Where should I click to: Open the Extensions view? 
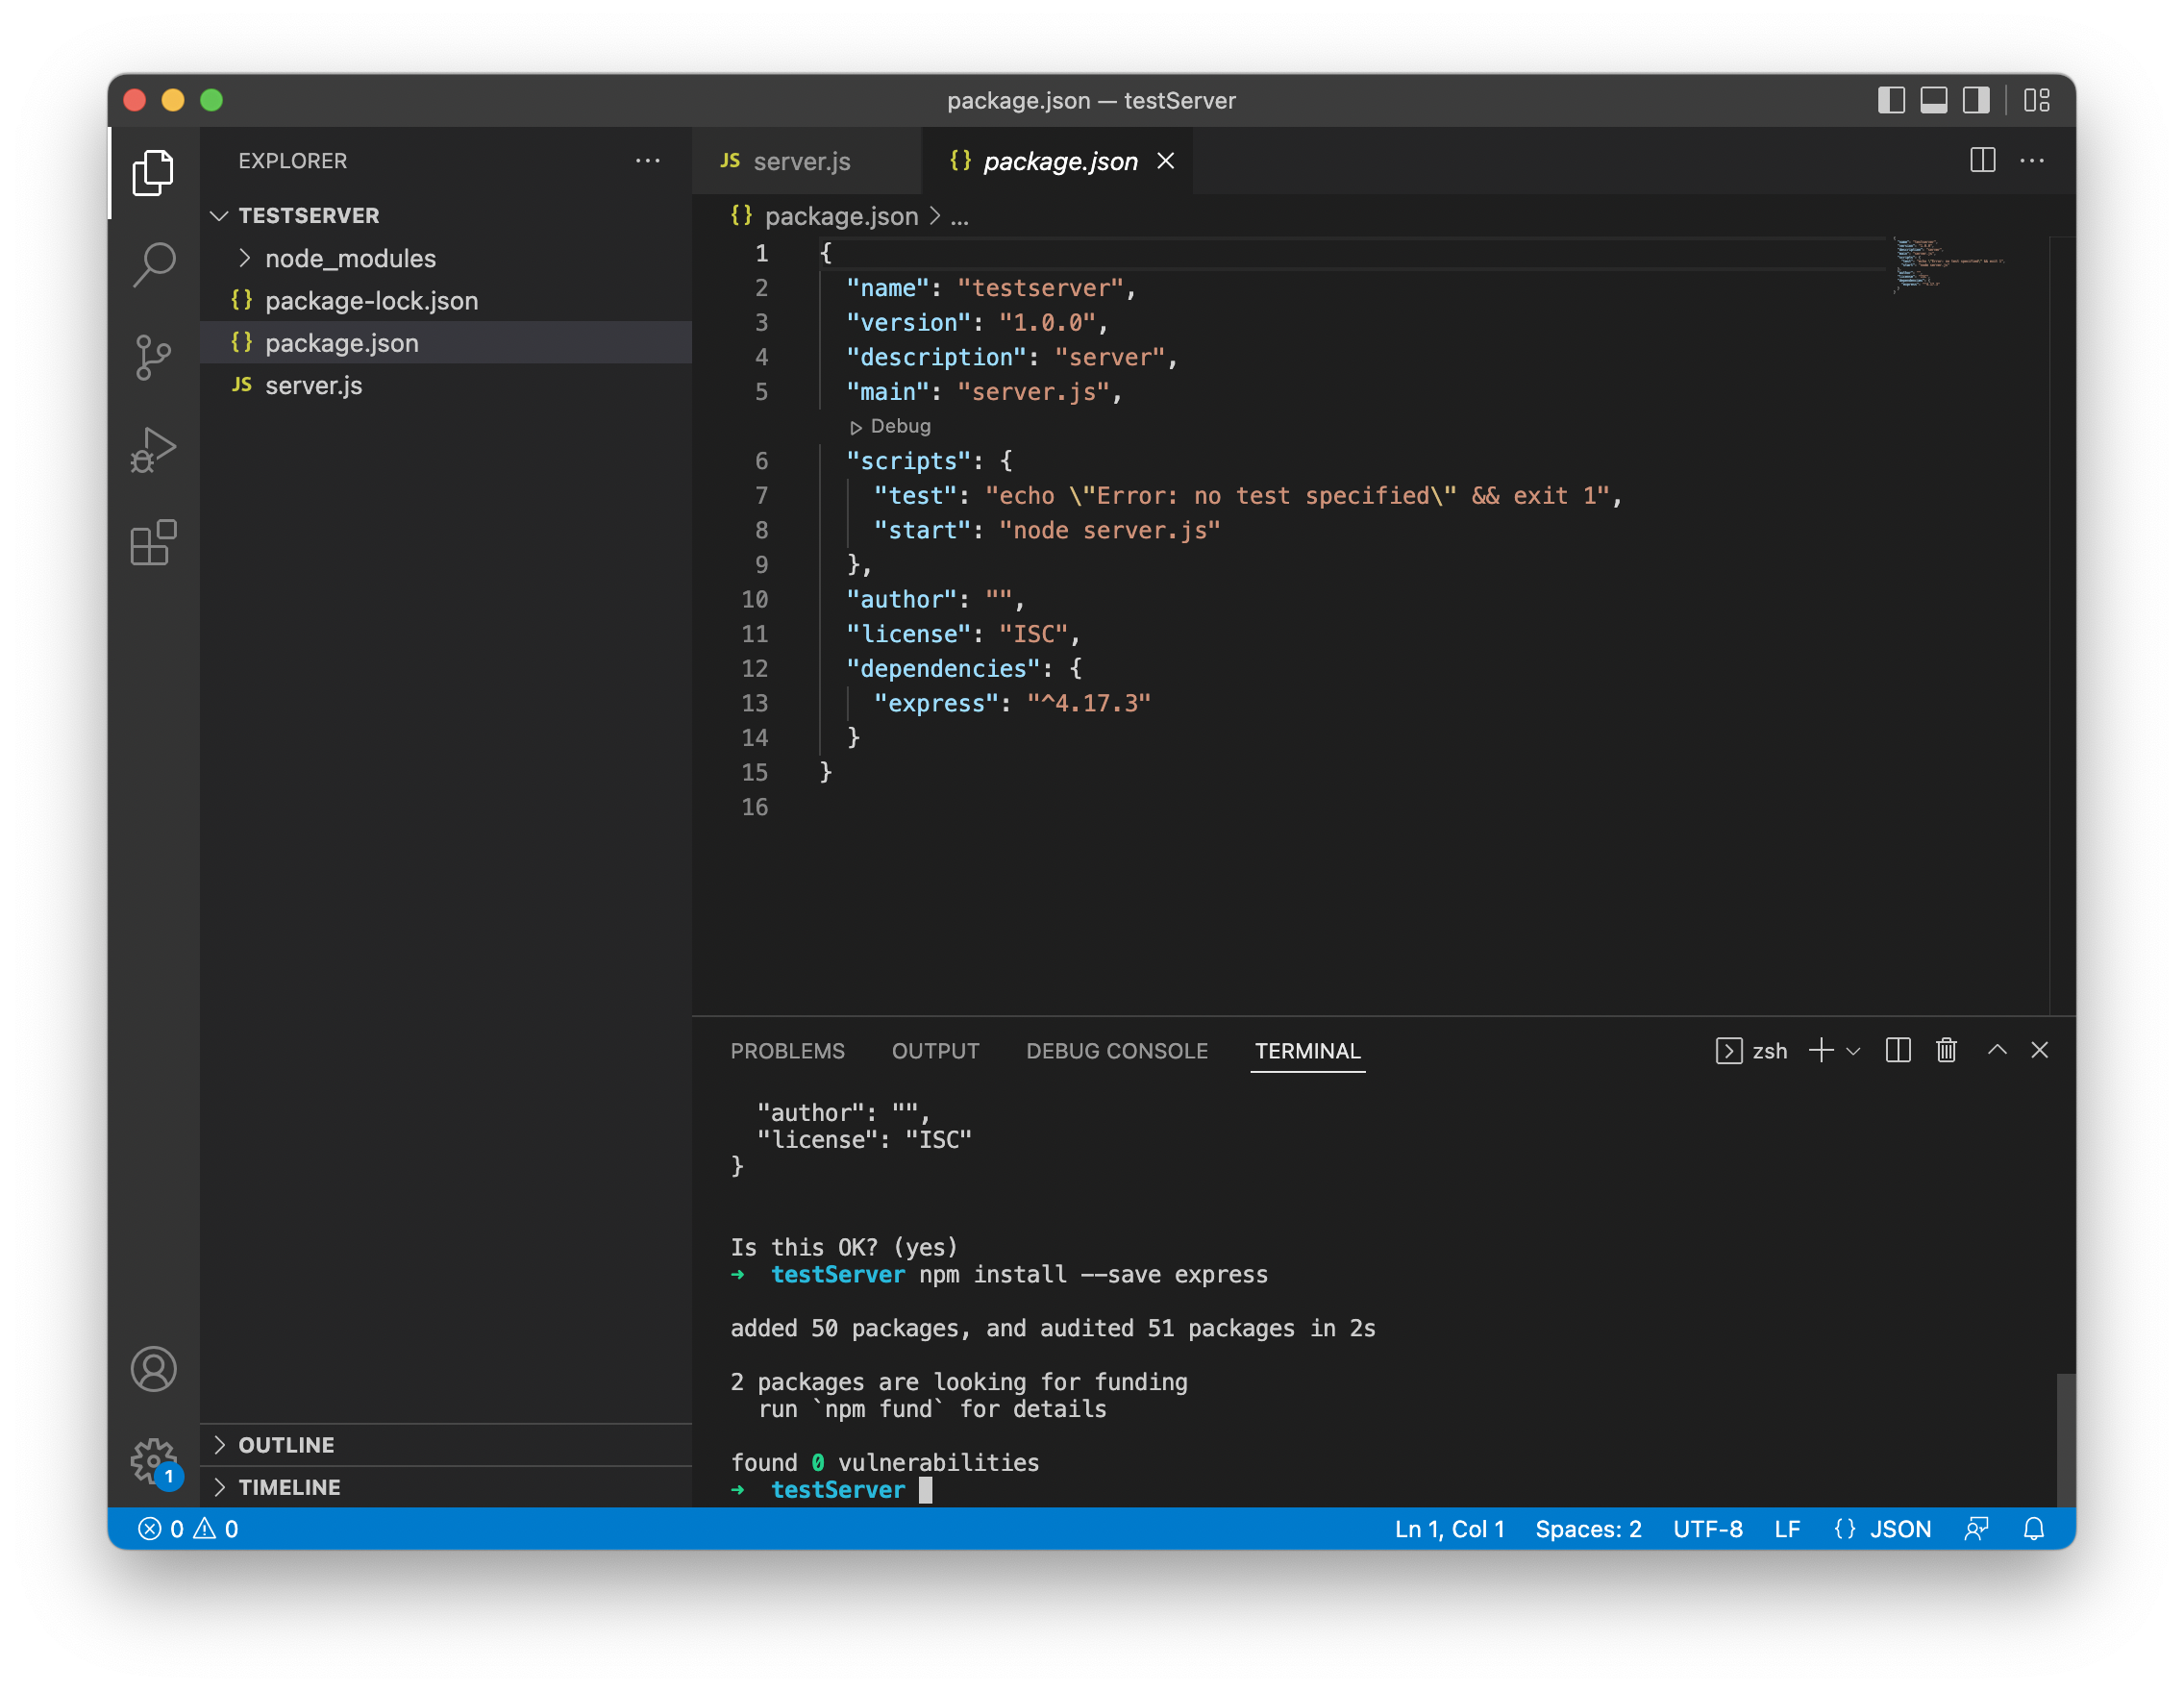click(x=153, y=543)
